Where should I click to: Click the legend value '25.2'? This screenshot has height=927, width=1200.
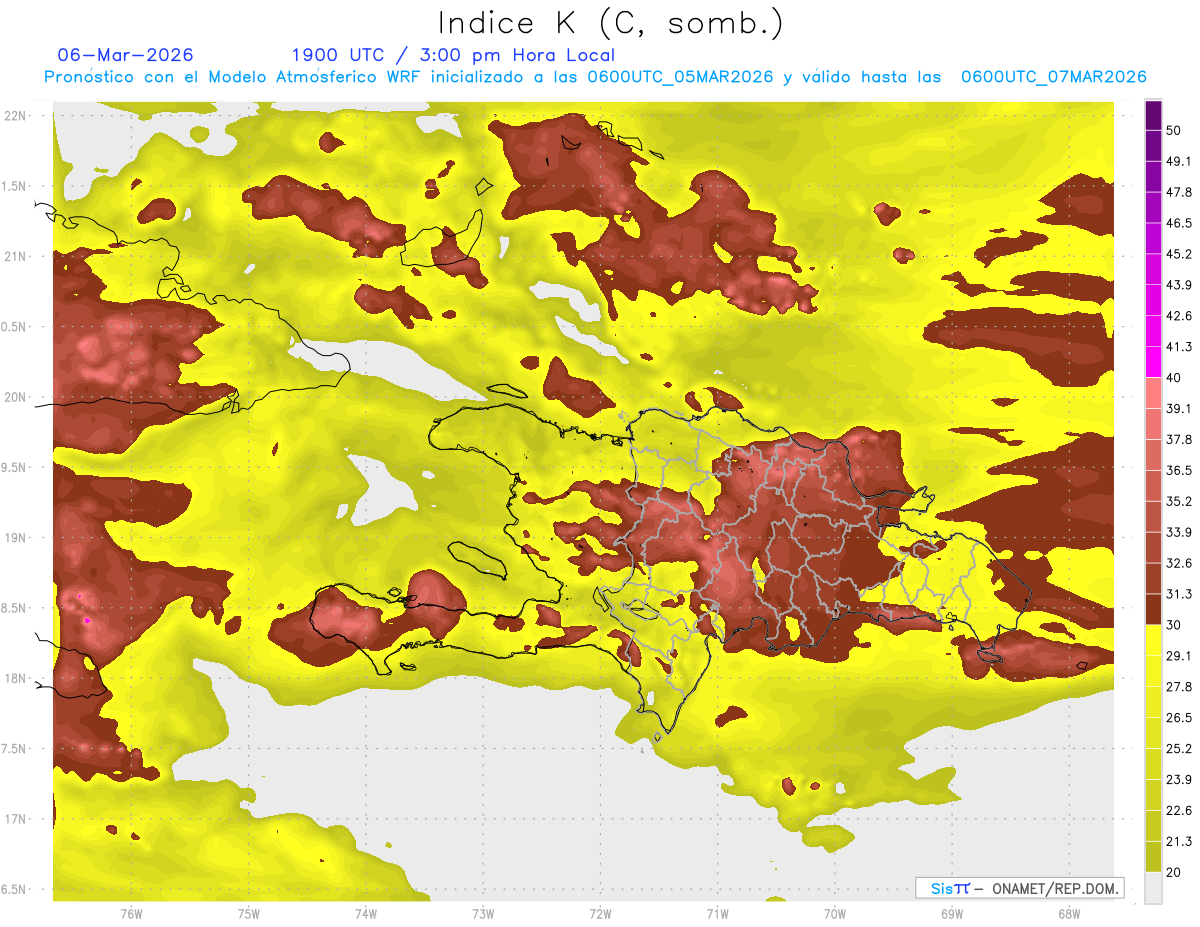pyautogui.click(x=1178, y=749)
